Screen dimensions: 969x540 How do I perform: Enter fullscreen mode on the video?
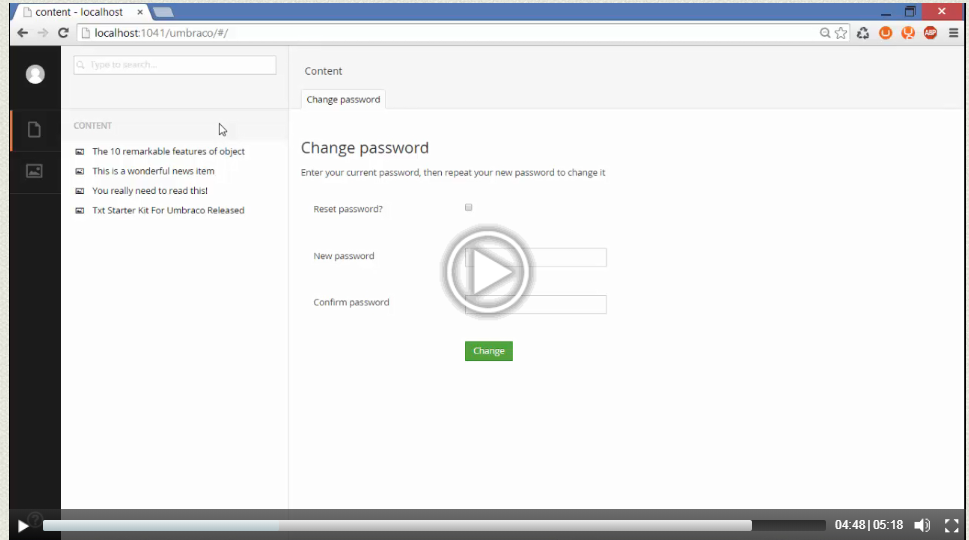[951, 525]
